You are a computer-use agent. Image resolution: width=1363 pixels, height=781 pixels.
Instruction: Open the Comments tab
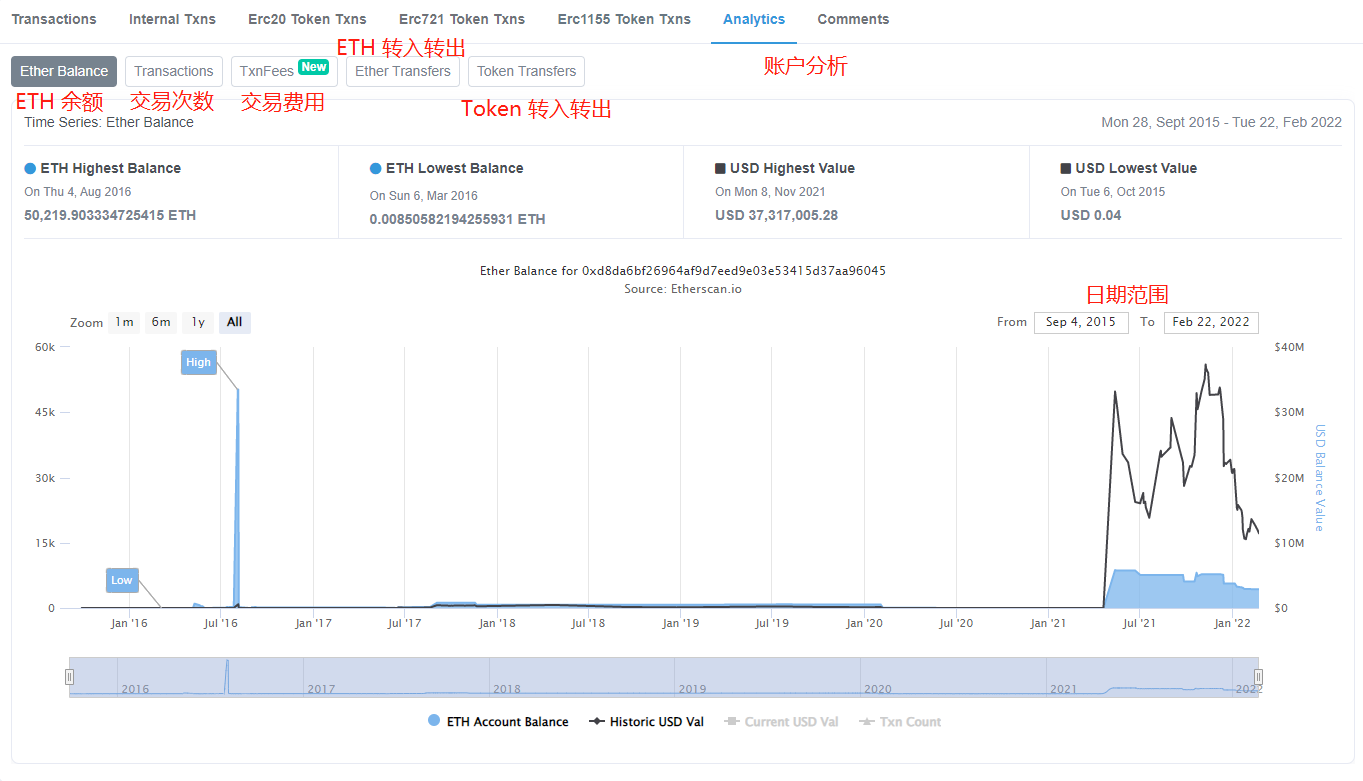click(853, 19)
